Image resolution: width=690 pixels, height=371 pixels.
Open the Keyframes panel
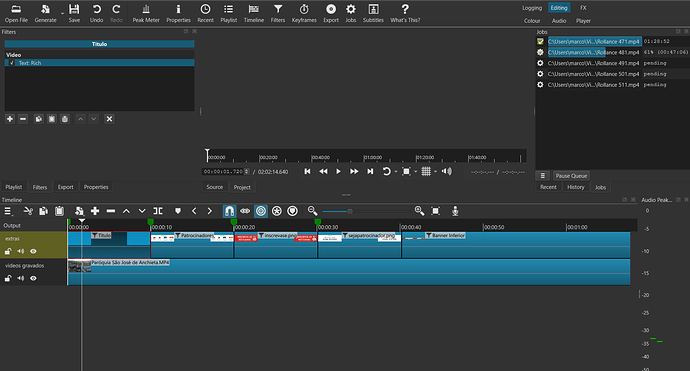coord(304,13)
